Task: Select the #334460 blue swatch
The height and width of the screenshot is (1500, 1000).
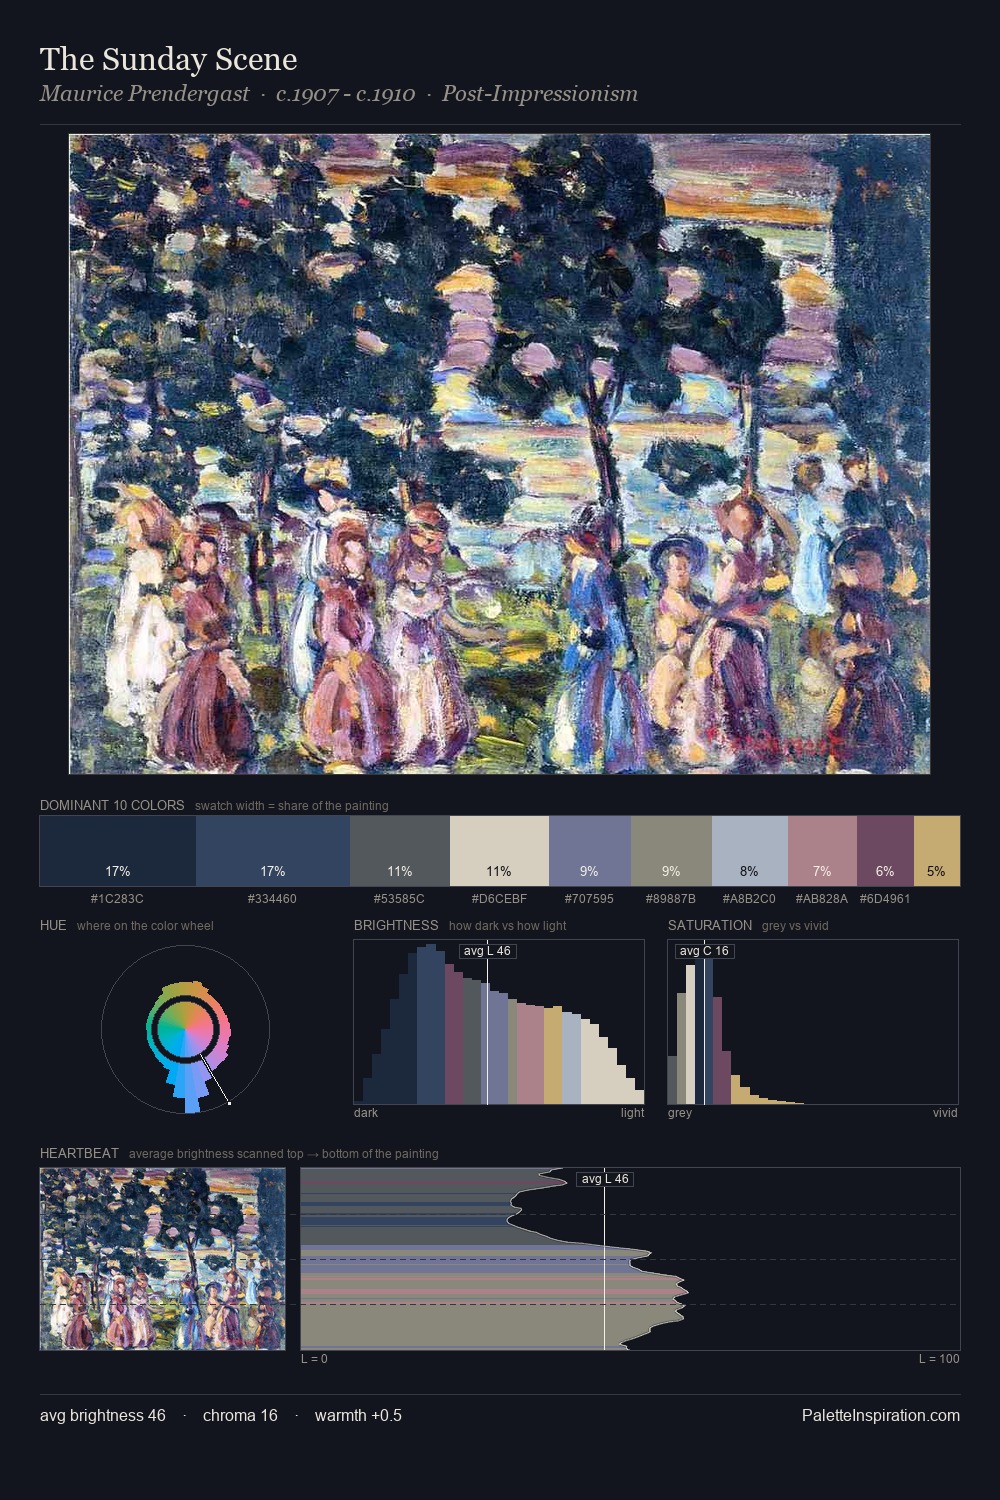Action: pyautogui.click(x=273, y=851)
